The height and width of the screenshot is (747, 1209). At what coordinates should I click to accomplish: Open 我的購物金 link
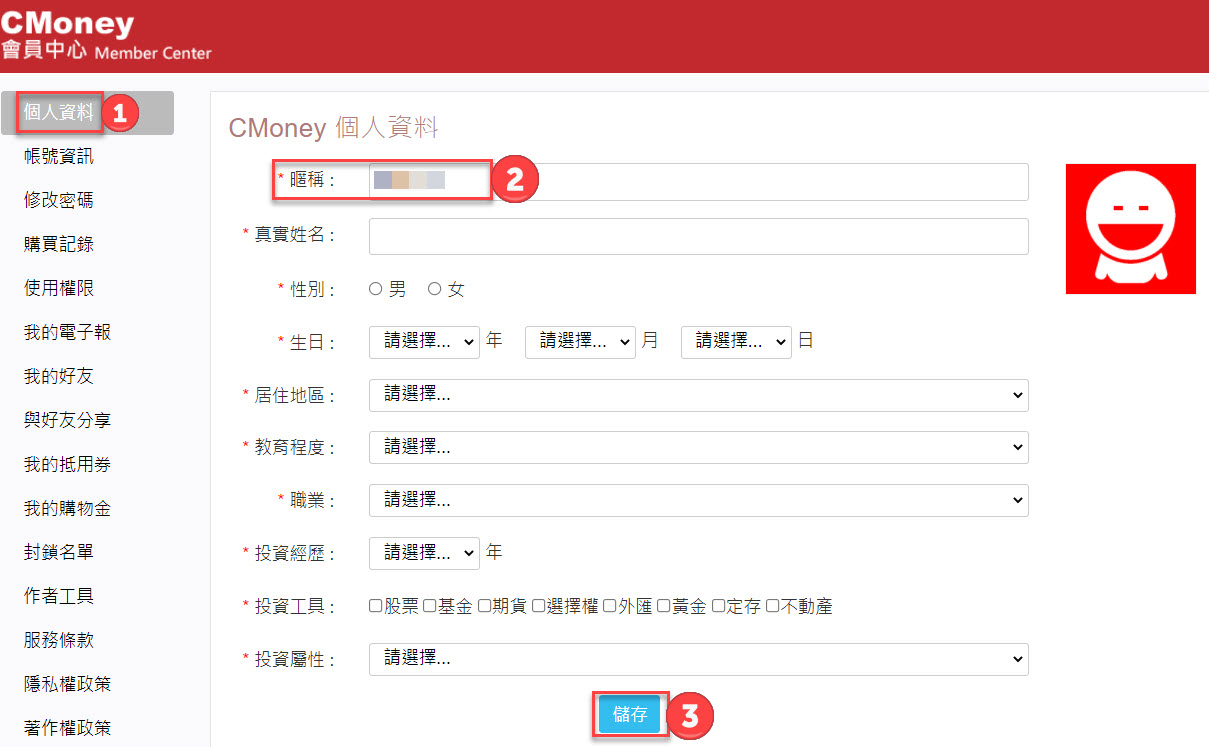click(67, 508)
